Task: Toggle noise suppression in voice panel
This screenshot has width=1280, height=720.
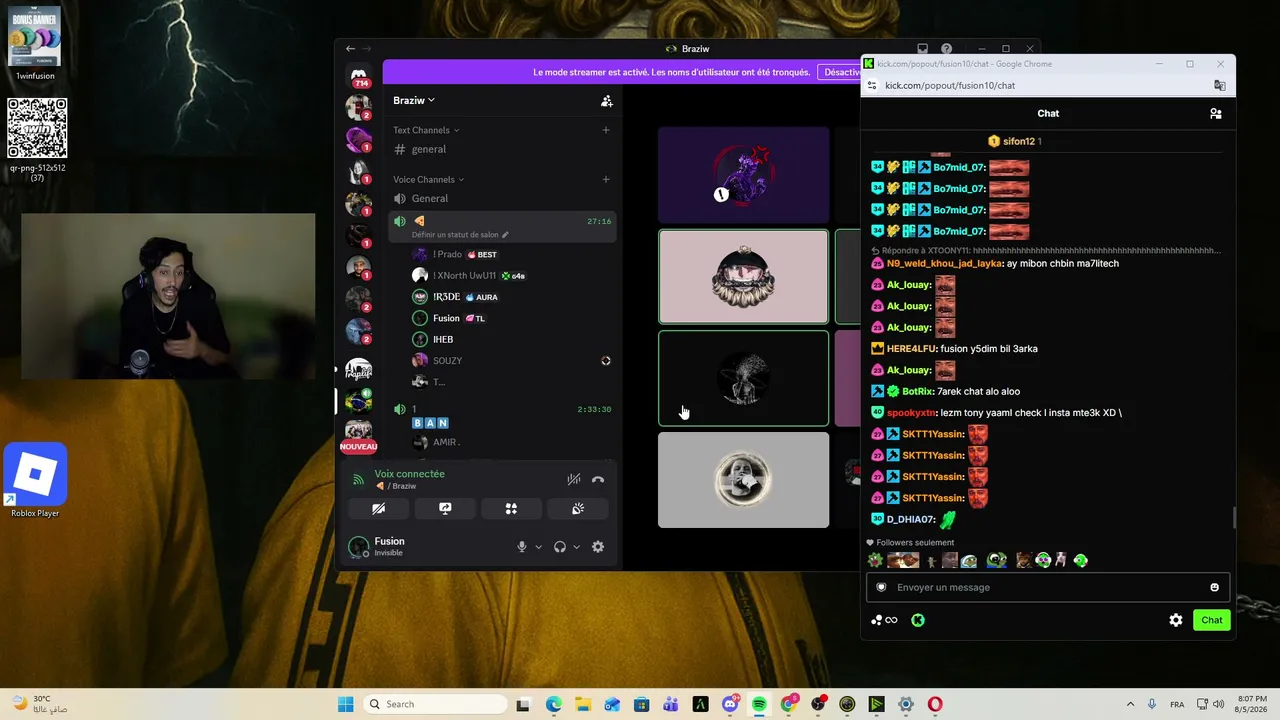Action: (x=574, y=480)
